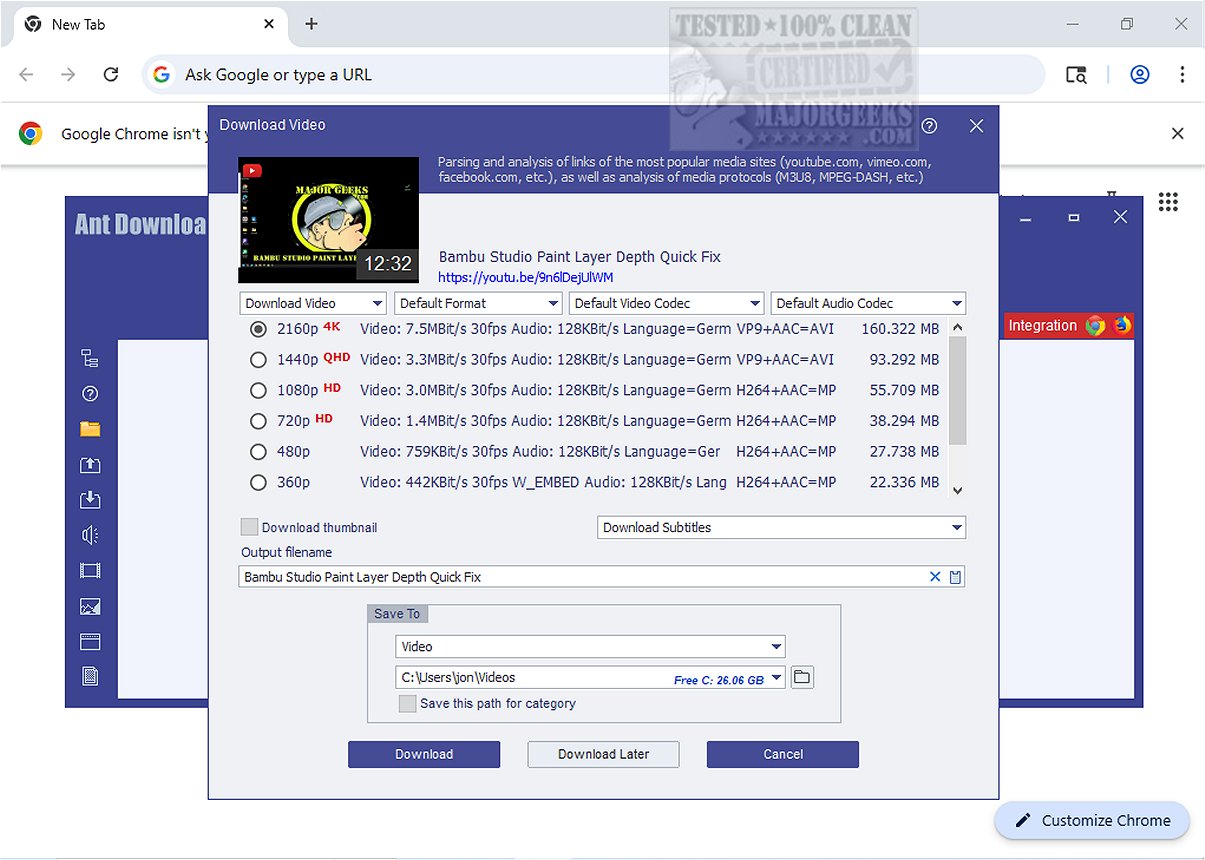Select the 480p quality option
Screen dimensions: 1205x860
(258, 452)
